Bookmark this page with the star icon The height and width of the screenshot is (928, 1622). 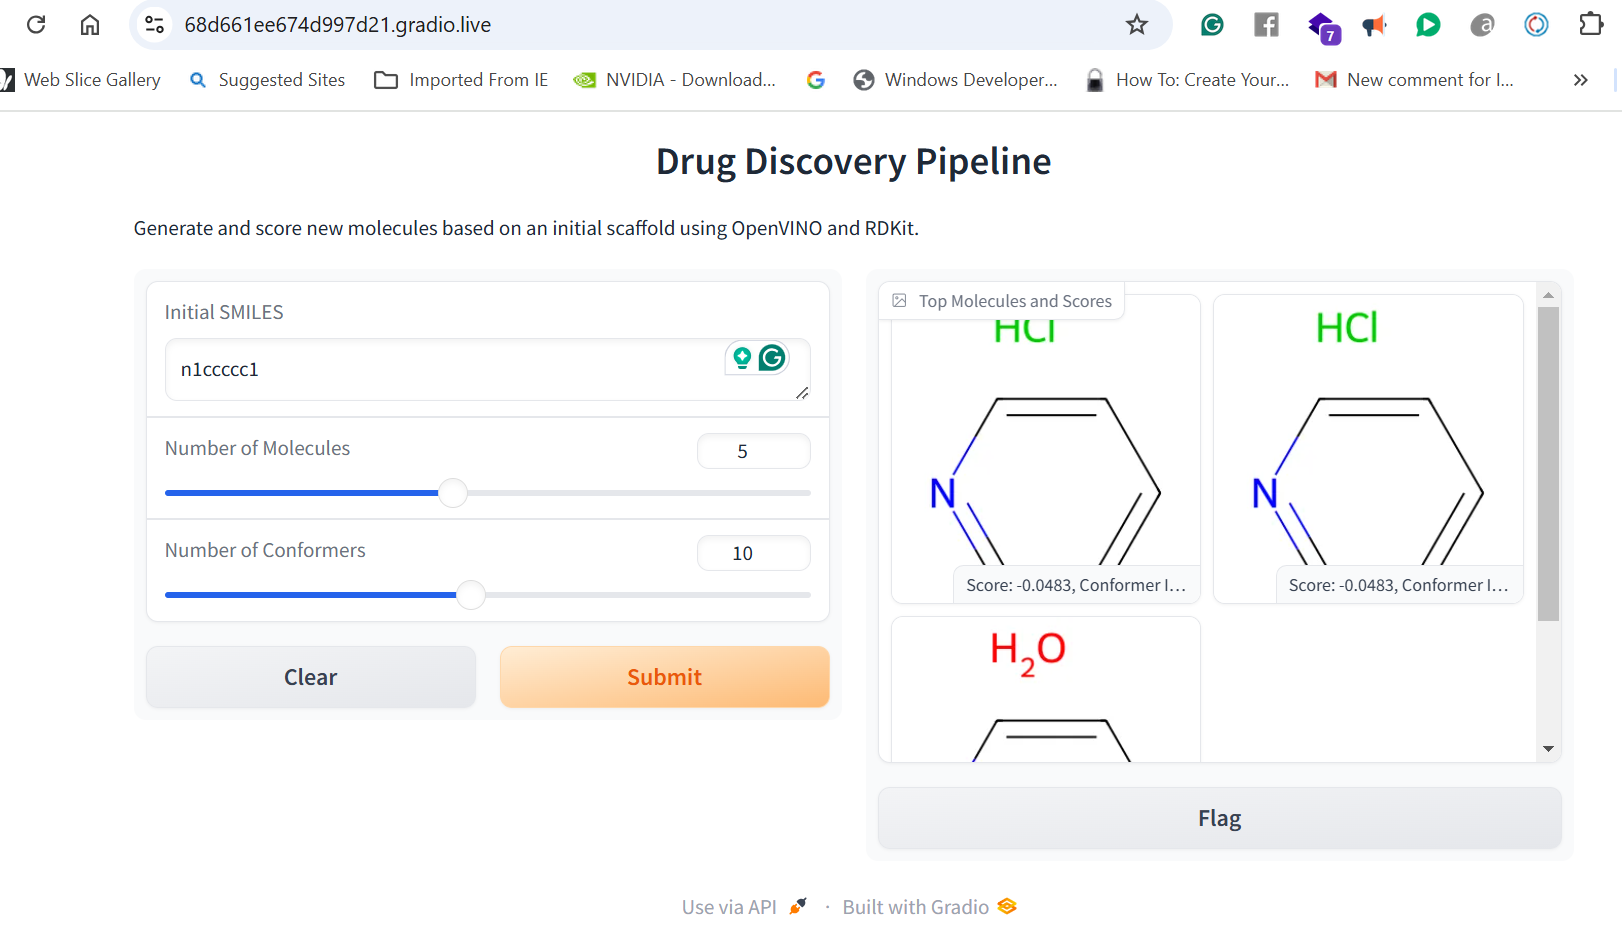point(1136,24)
